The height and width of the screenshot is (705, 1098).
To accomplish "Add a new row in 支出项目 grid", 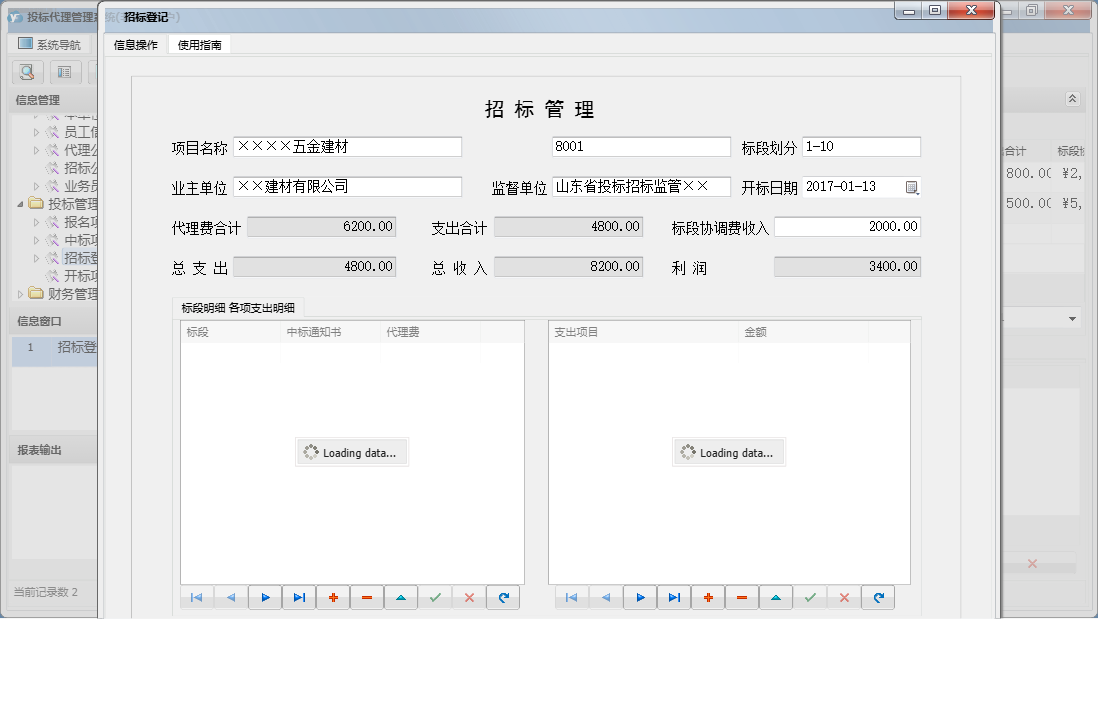I will click(708, 598).
